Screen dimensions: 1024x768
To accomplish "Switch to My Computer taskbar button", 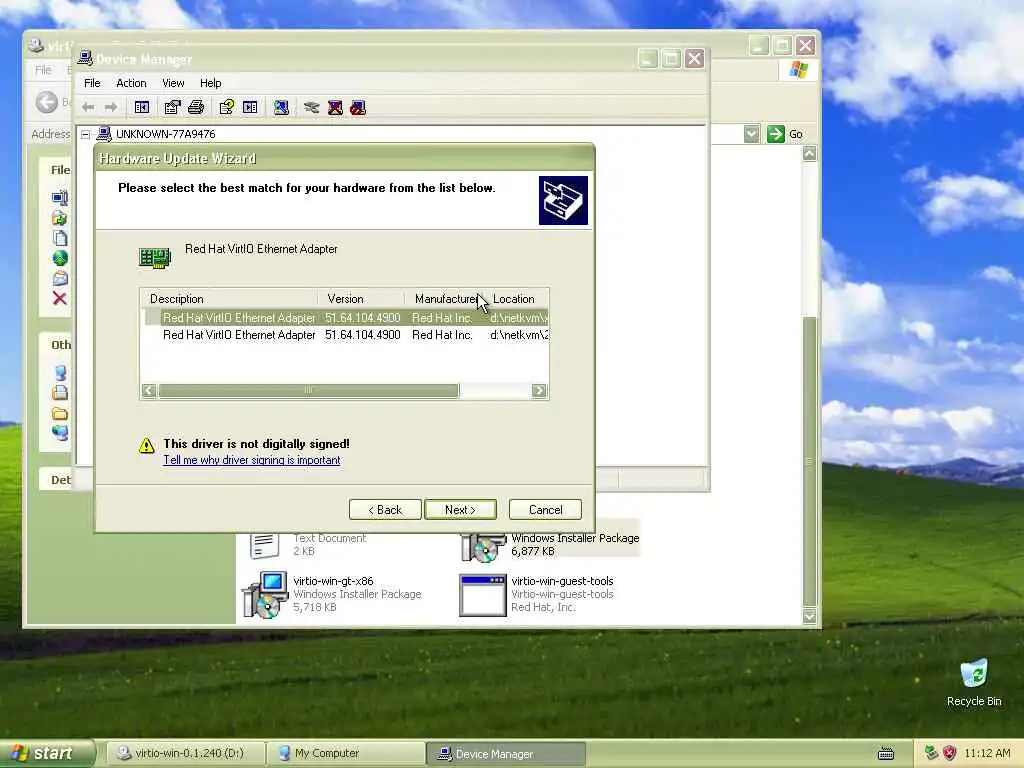I will 346,753.
